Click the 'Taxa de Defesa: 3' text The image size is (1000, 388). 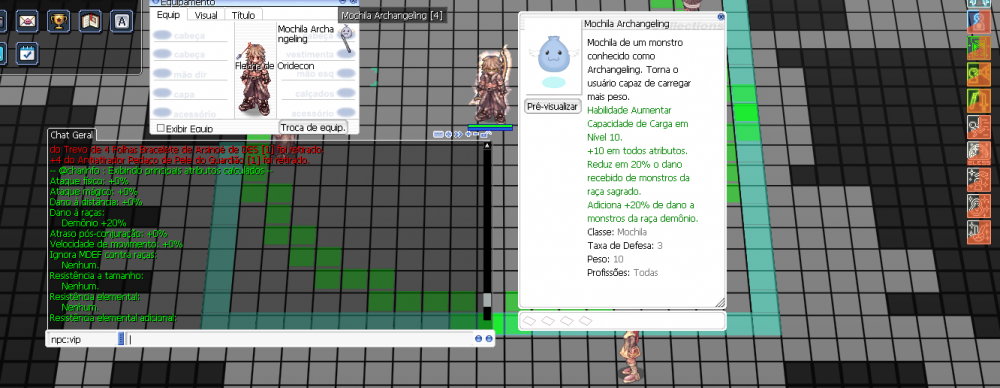tap(625, 245)
